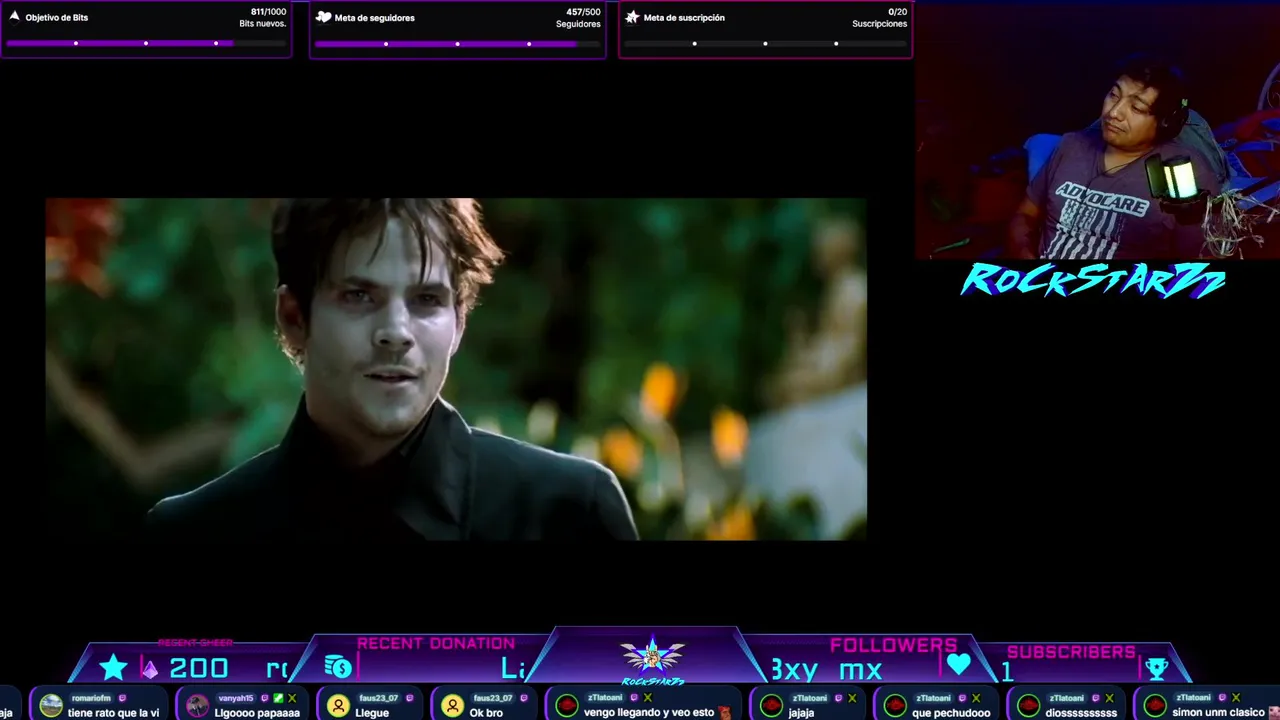Click the Objetivo de Bits progress bar
This screenshot has height=720, width=1280.
point(146,43)
